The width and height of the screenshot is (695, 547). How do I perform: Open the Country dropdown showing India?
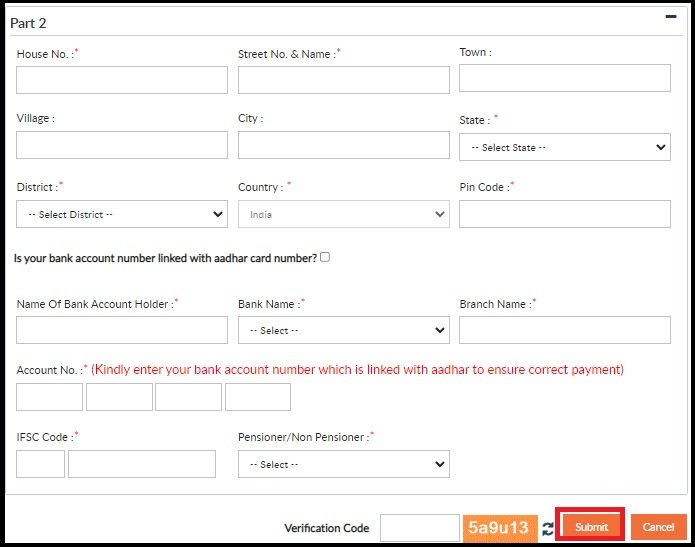coord(344,214)
